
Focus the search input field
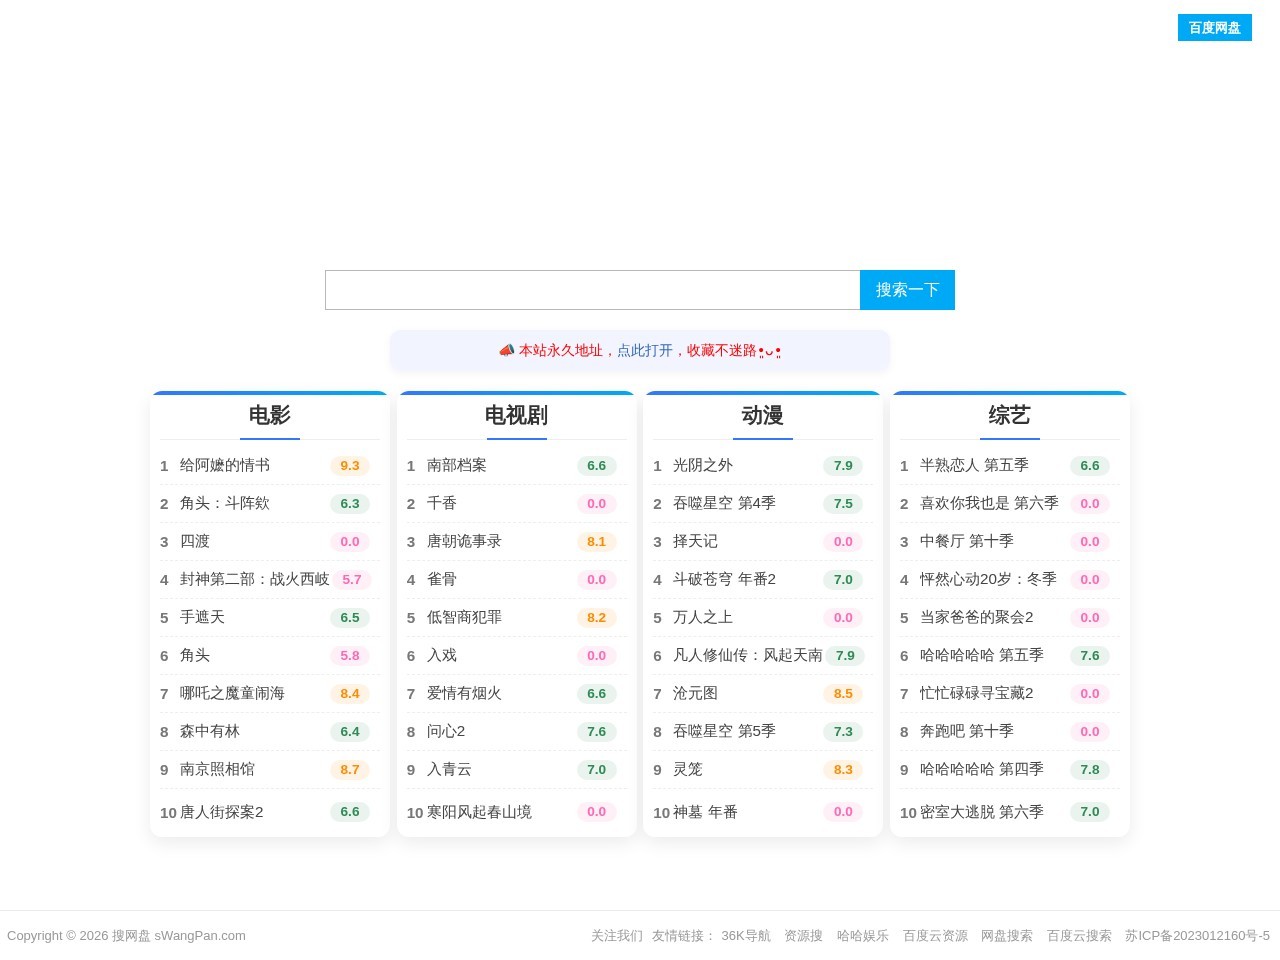click(x=592, y=290)
